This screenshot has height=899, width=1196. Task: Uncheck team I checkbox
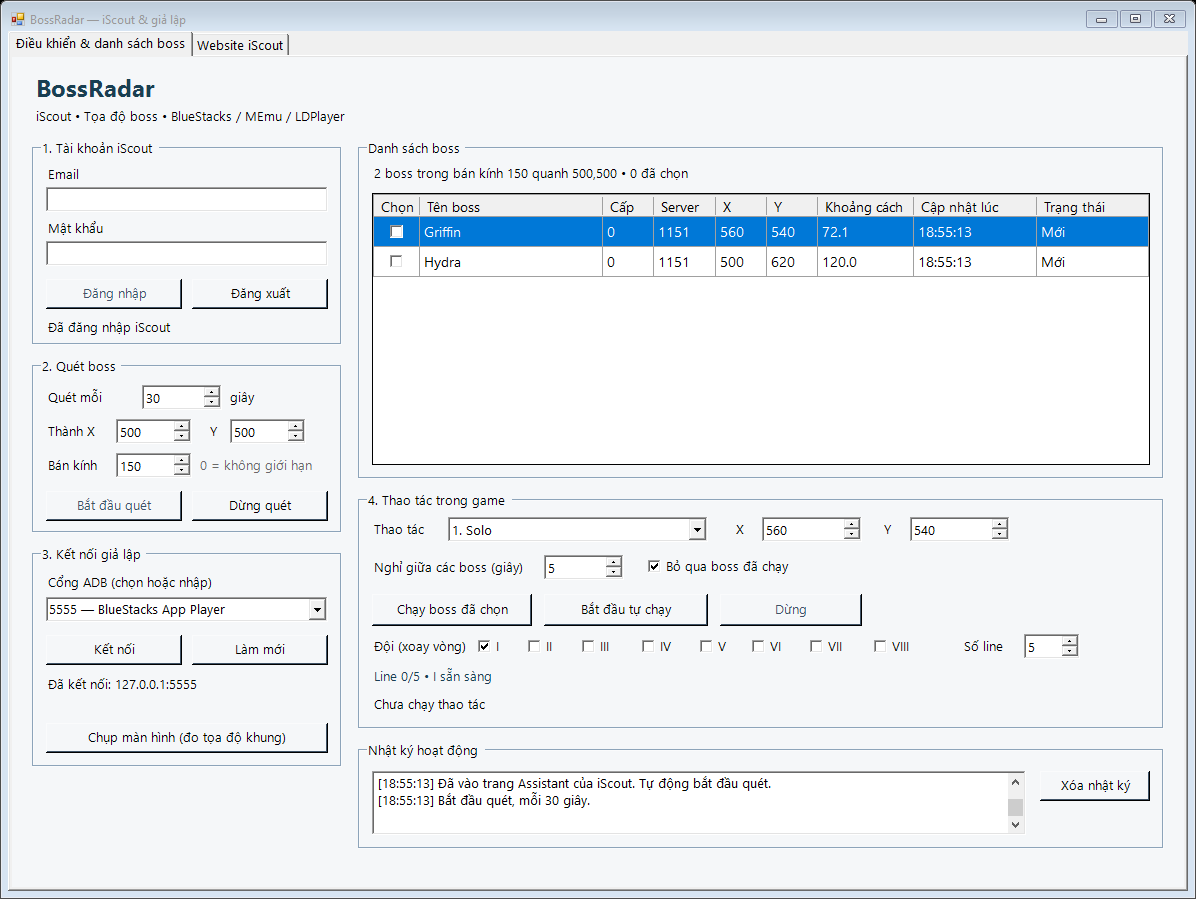click(x=484, y=646)
